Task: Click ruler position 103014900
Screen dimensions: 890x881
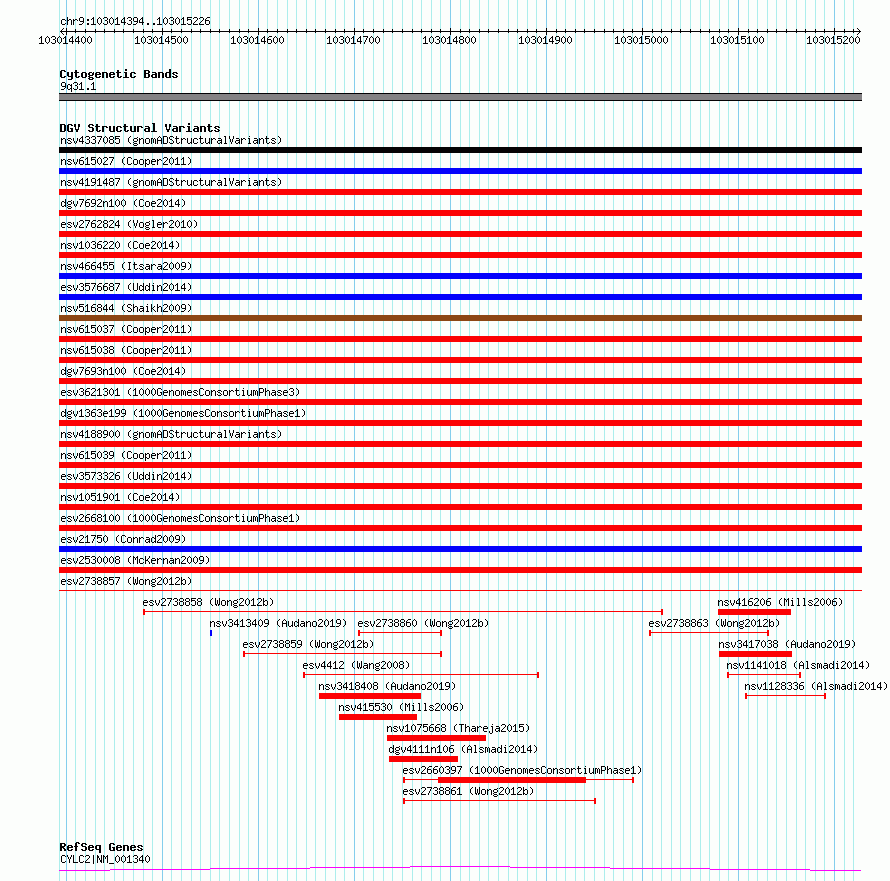Action: (x=545, y=40)
